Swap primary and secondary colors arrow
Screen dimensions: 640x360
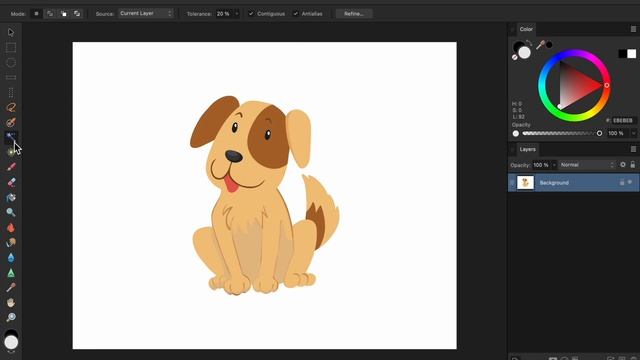pos(529,43)
